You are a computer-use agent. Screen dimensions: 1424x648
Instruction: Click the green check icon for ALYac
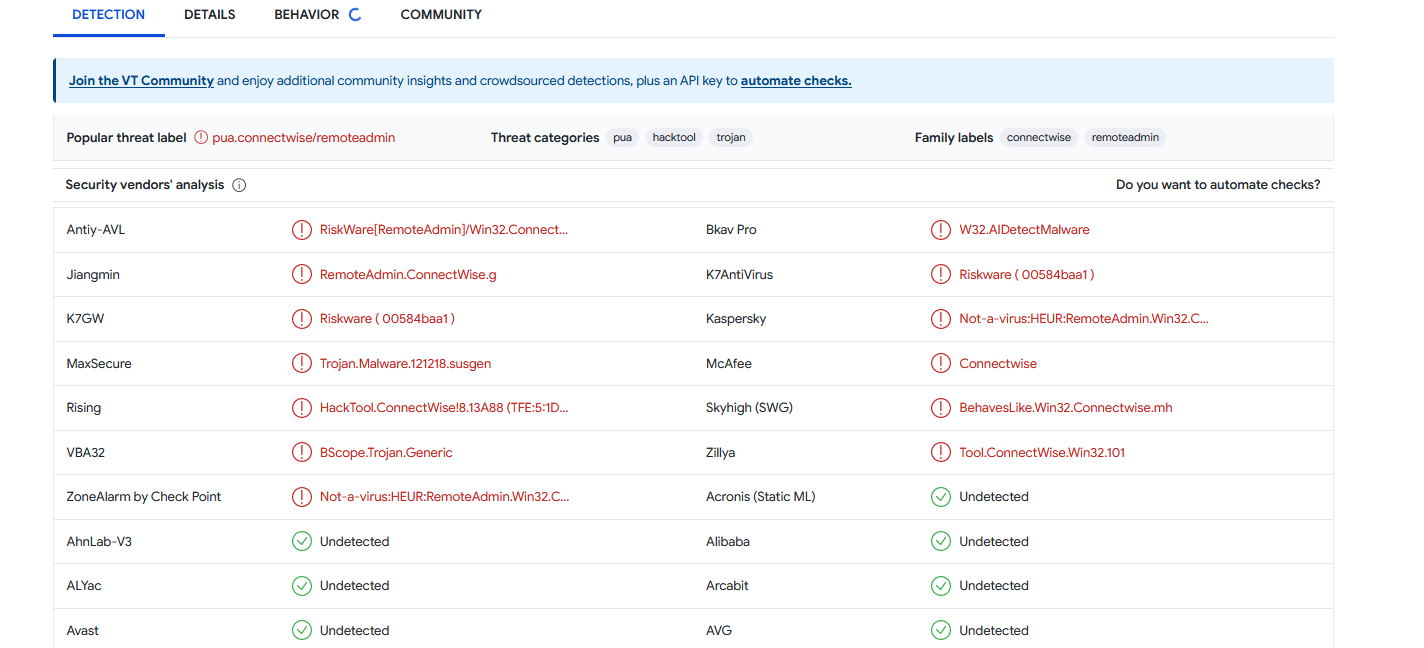(301, 586)
